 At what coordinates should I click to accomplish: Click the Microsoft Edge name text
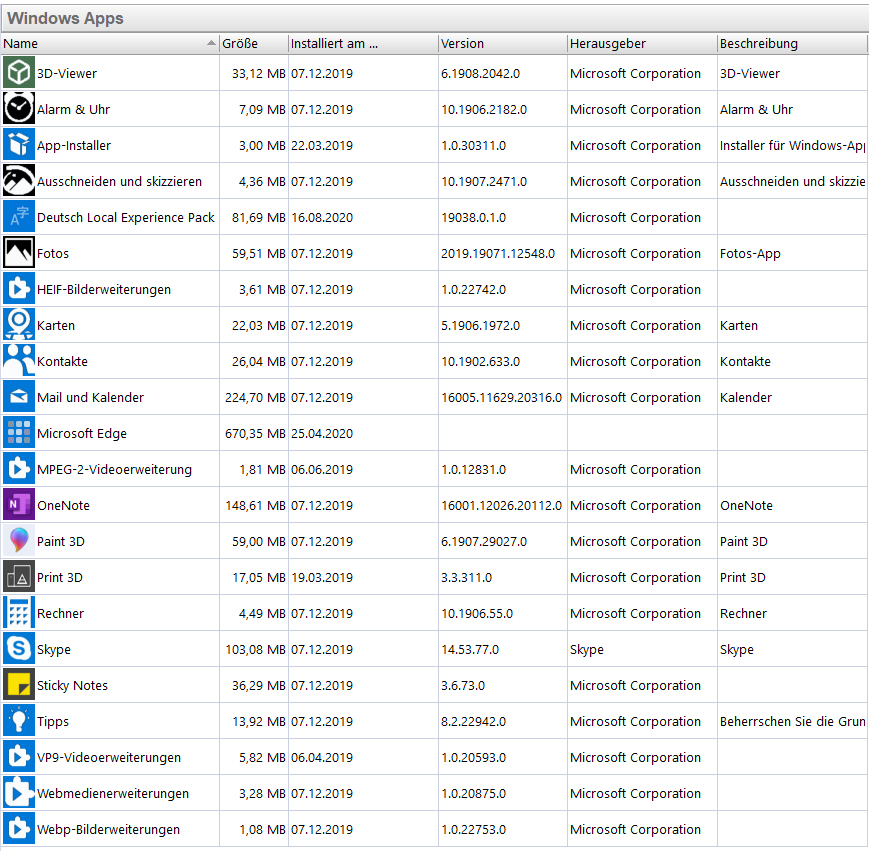[x=81, y=434]
